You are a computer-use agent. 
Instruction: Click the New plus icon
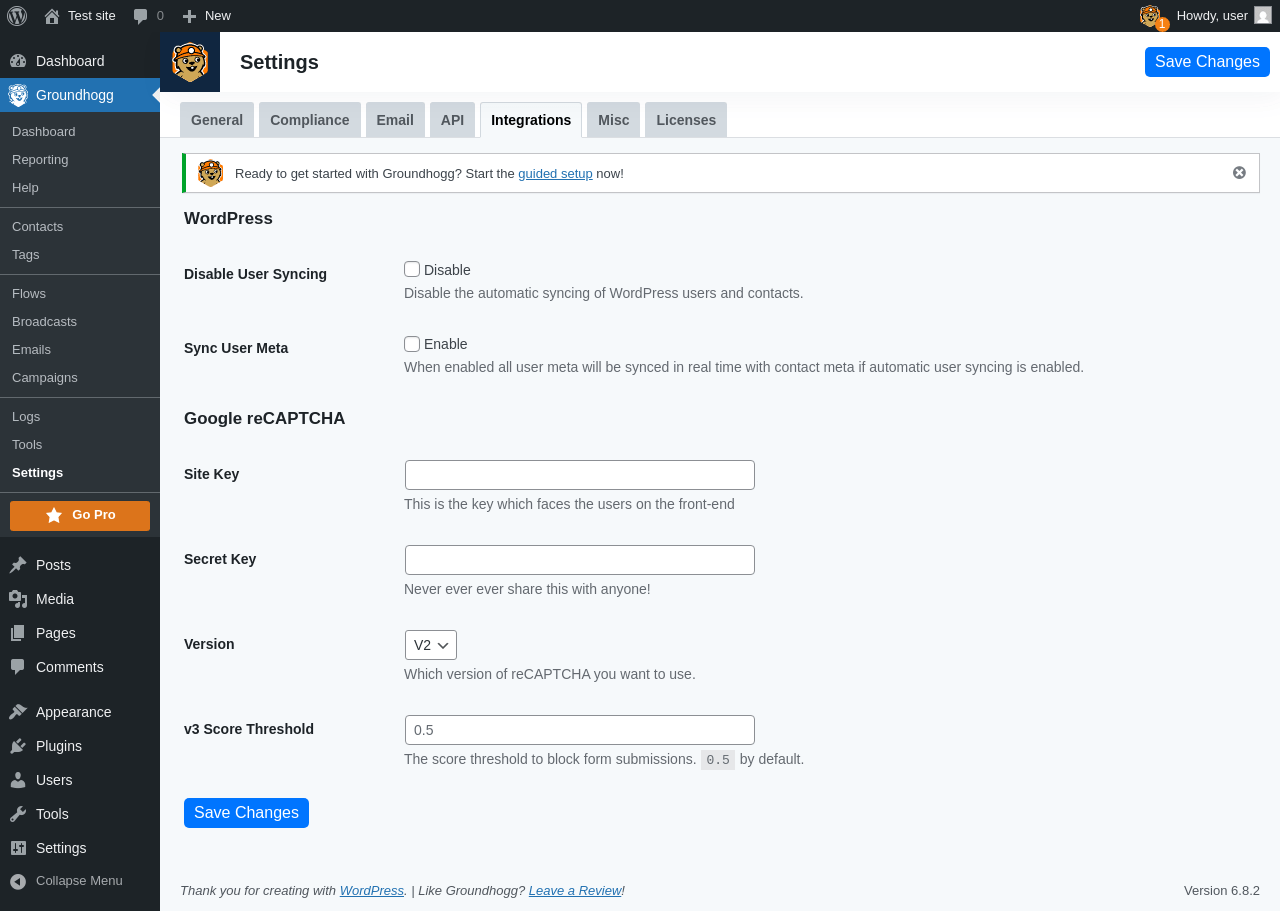coord(189,16)
